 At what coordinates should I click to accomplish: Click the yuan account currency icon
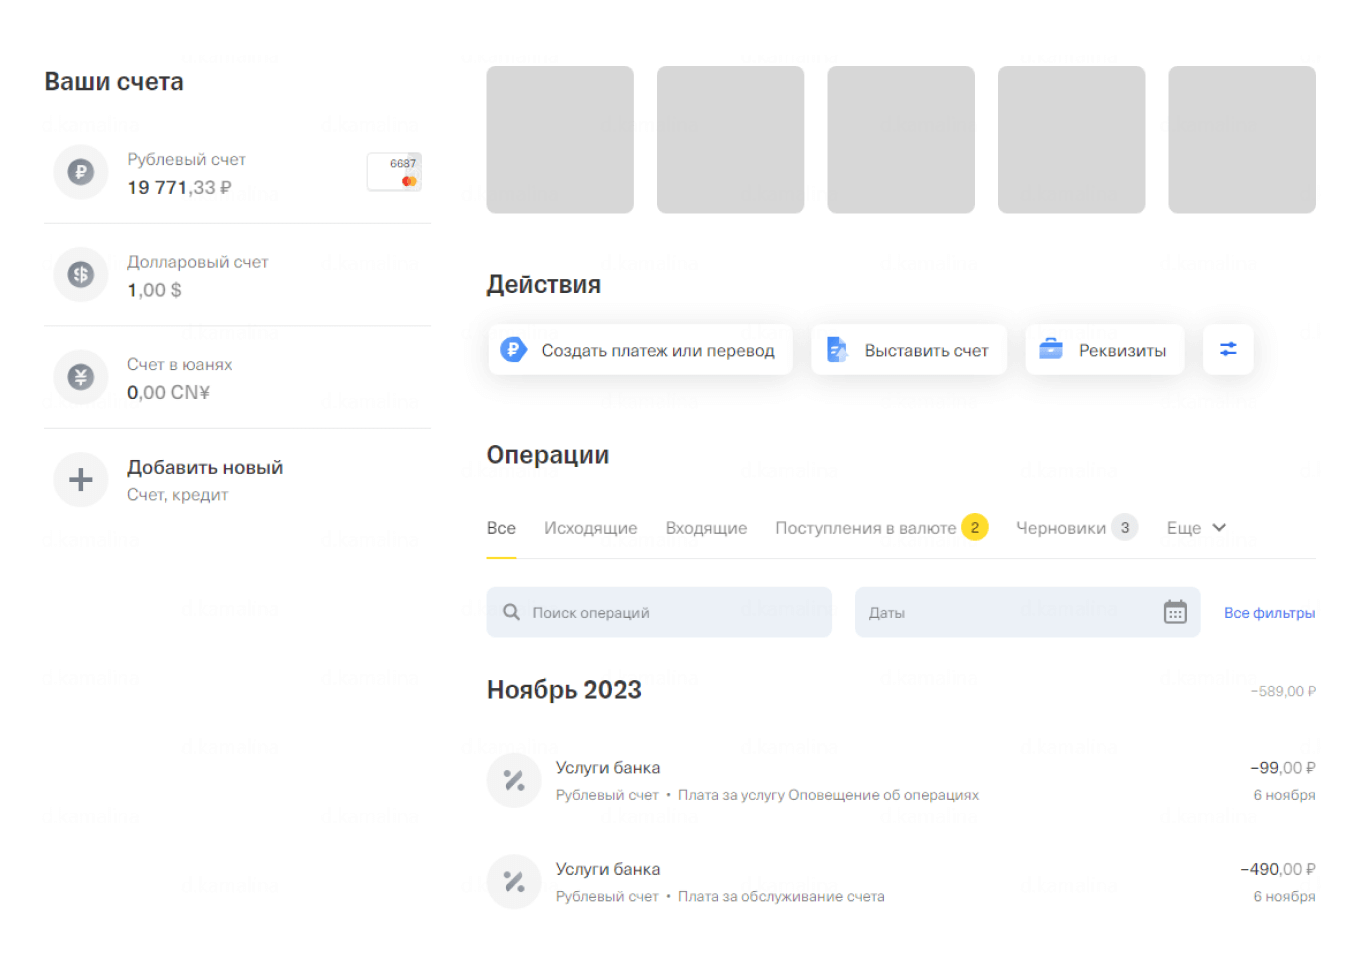81,377
